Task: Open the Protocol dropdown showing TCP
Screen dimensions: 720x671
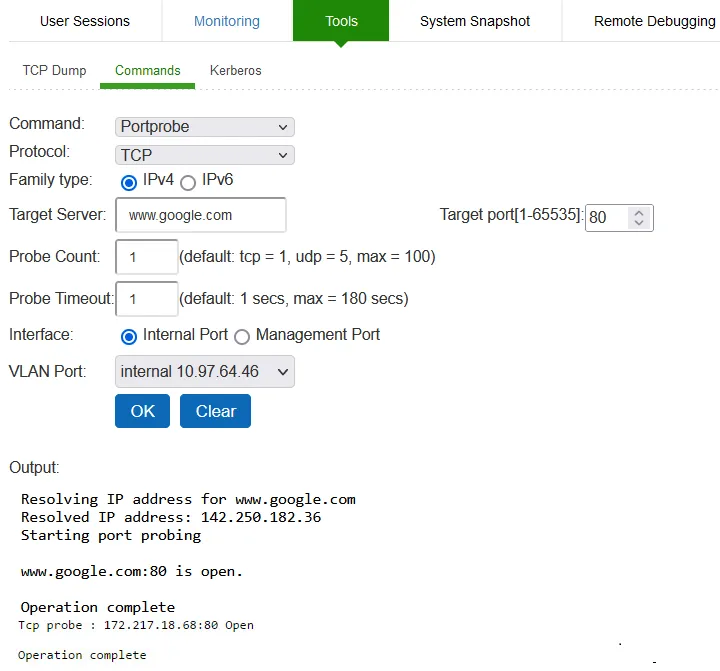Action: (205, 155)
